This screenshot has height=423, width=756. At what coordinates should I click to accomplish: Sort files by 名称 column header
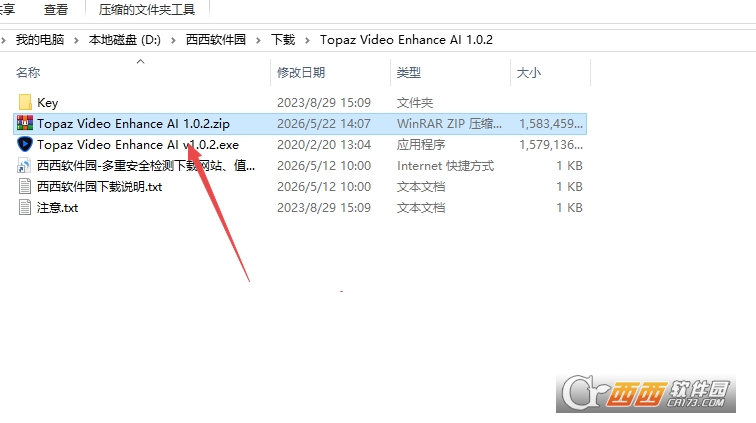point(28,72)
